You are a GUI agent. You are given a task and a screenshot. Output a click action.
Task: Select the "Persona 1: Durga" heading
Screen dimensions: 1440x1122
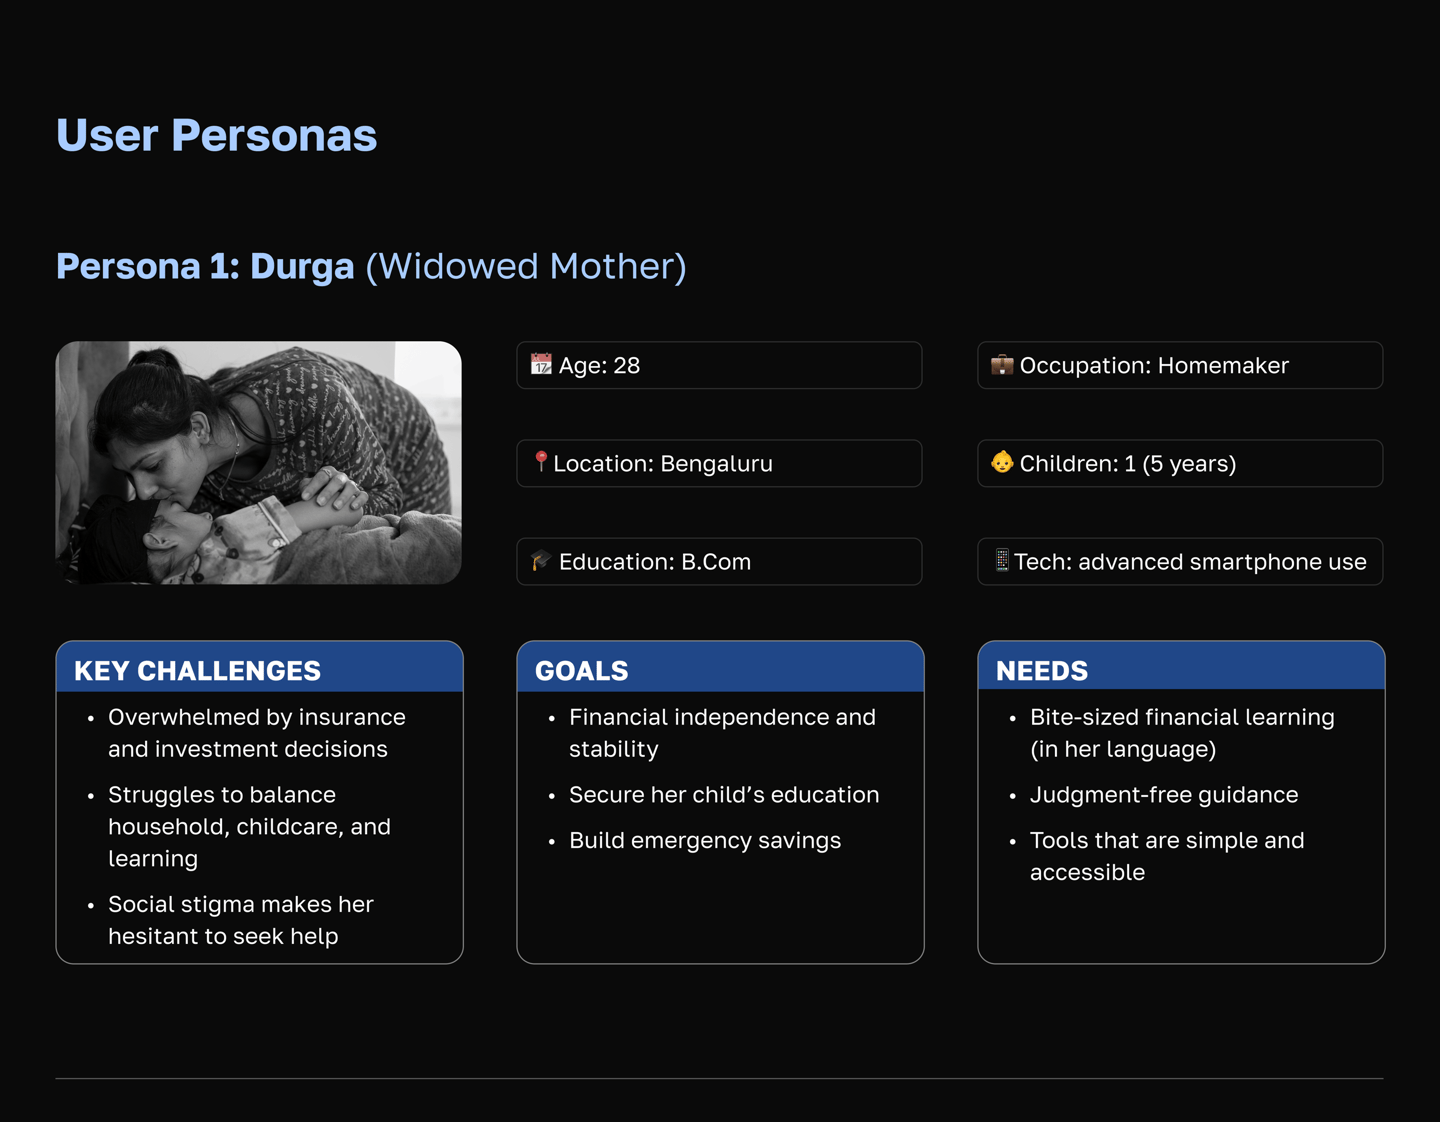[205, 267]
